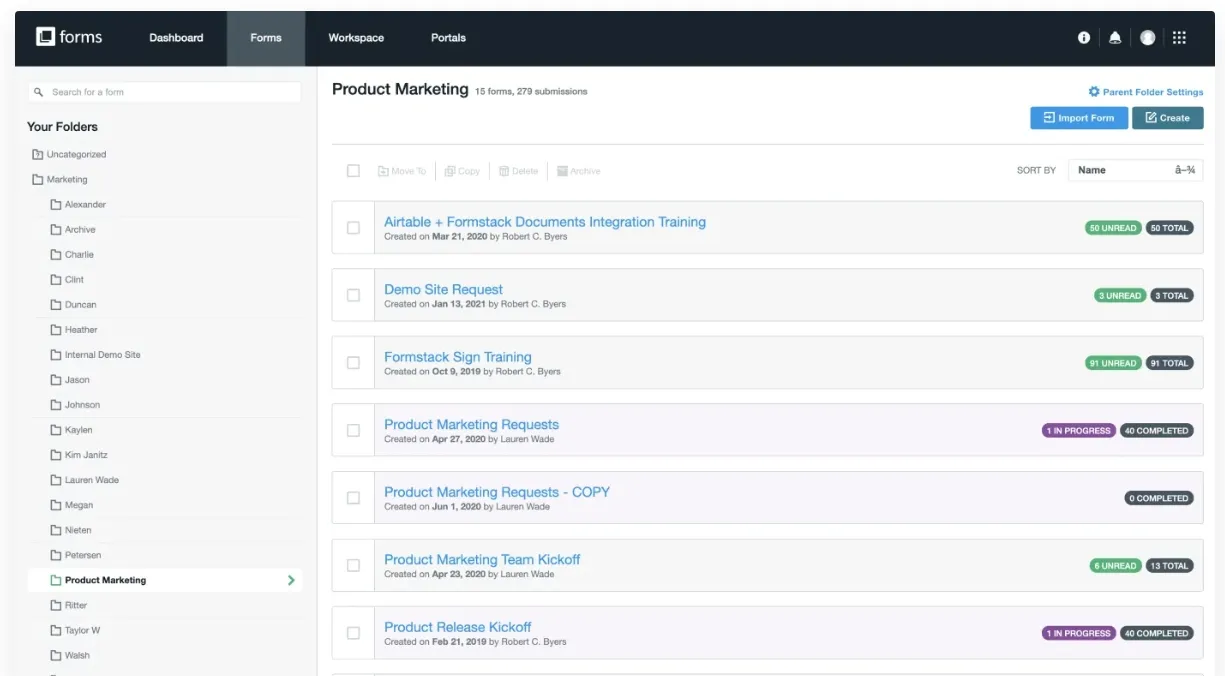Click 50 UNREAD badge

[1113, 228]
